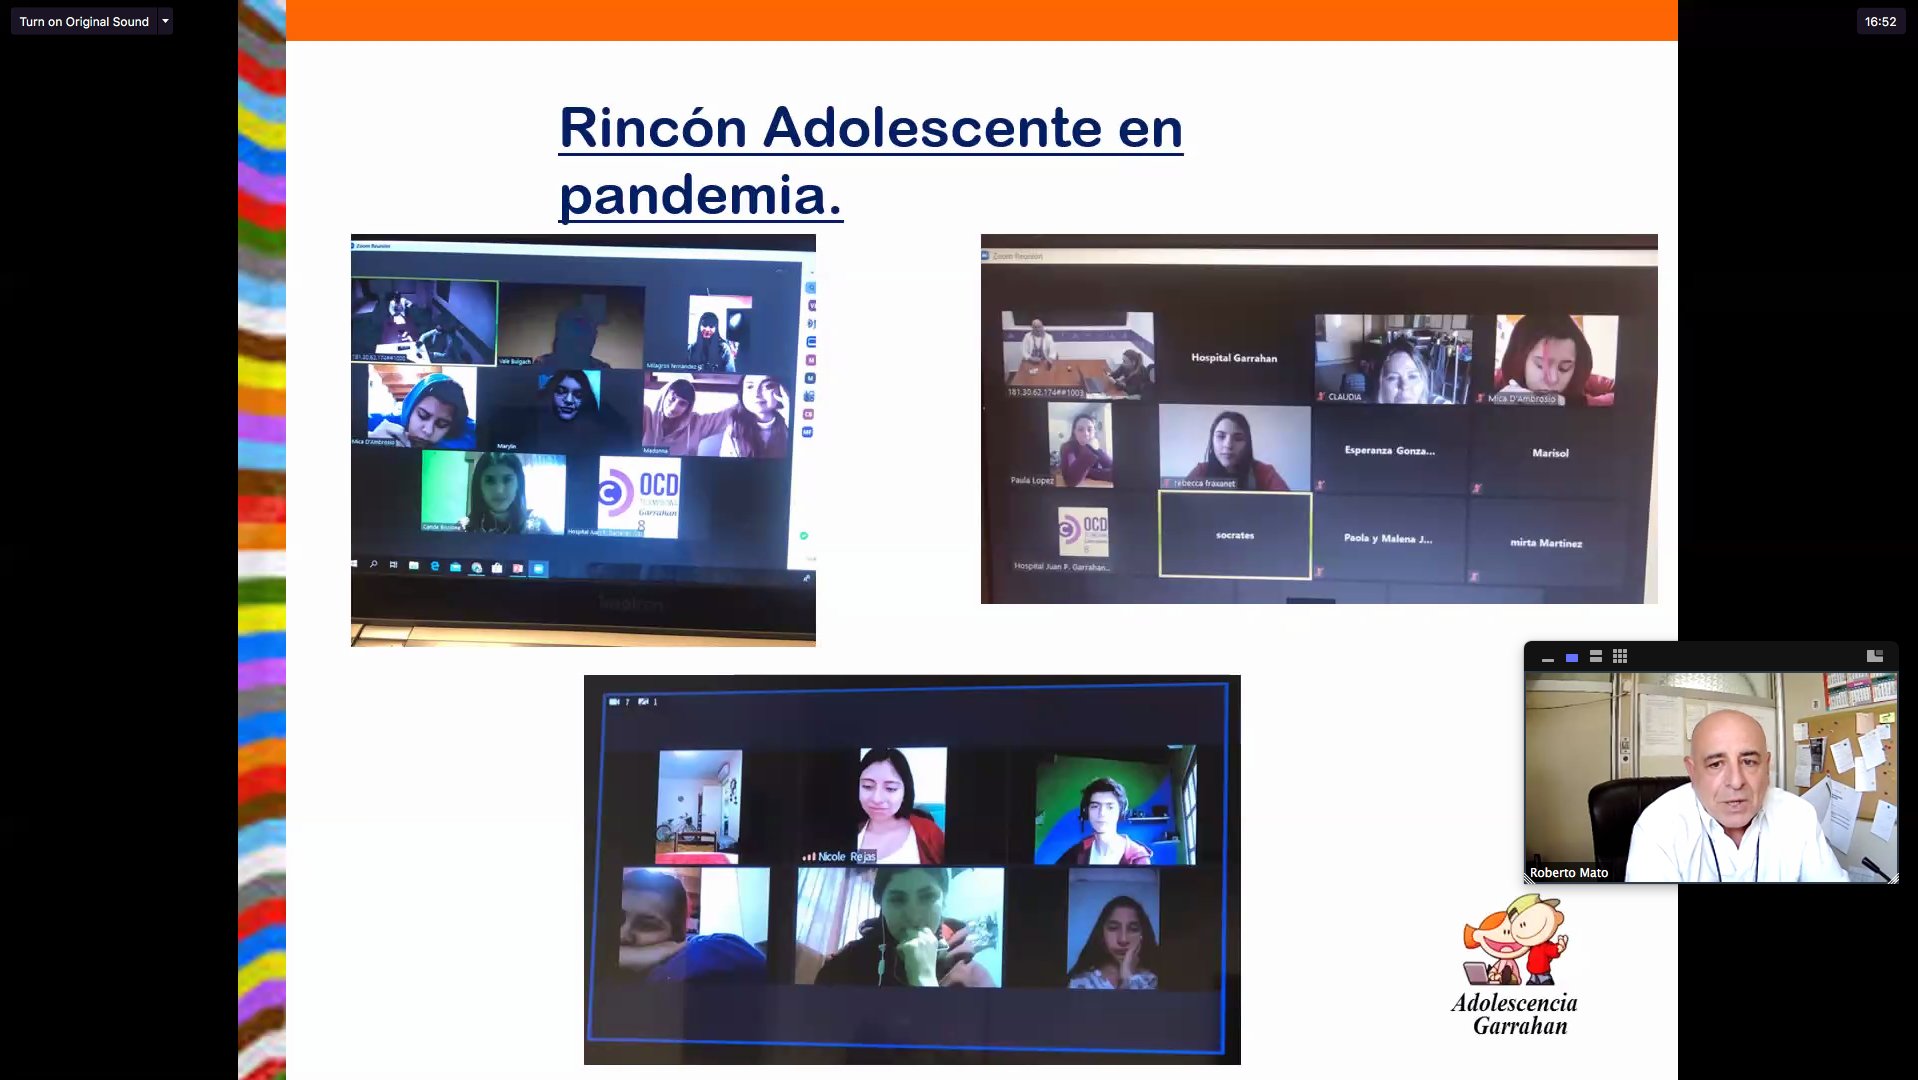The height and width of the screenshot is (1080, 1918).
Task: Click bottom-right resize handle of video panel
Action: pos(1892,878)
